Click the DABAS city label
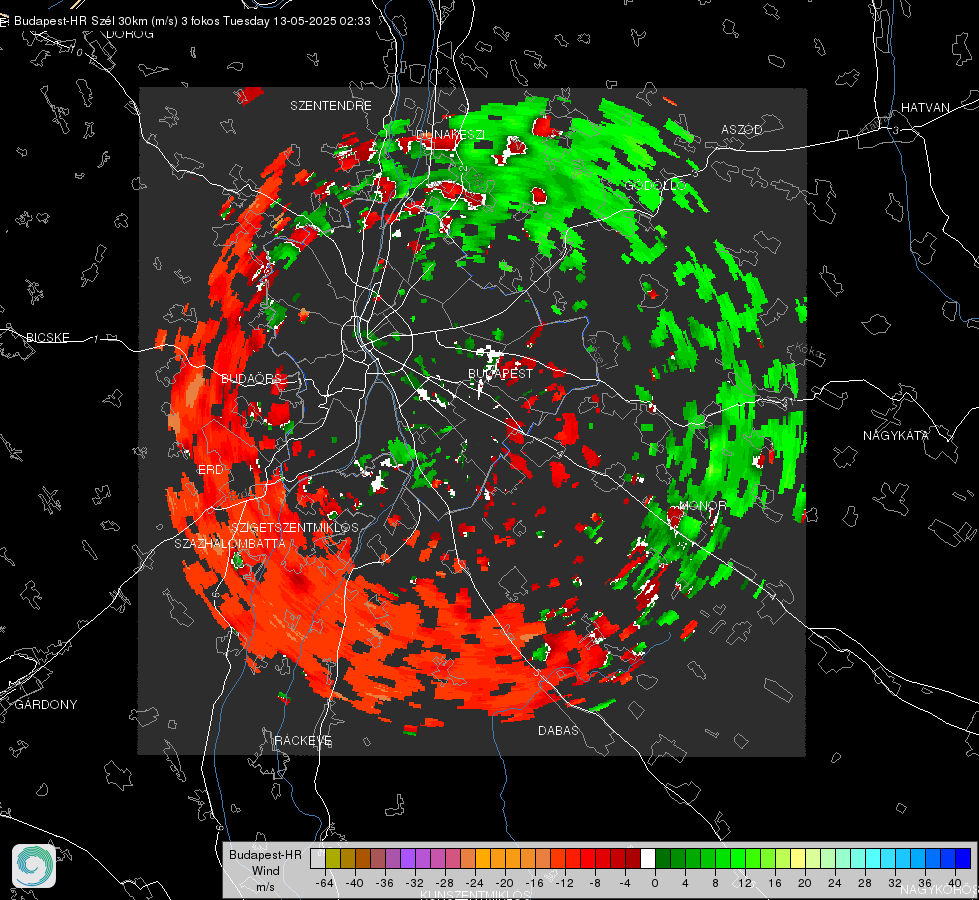Image resolution: width=979 pixels, height=900 pixels. [x=558, y=730]
